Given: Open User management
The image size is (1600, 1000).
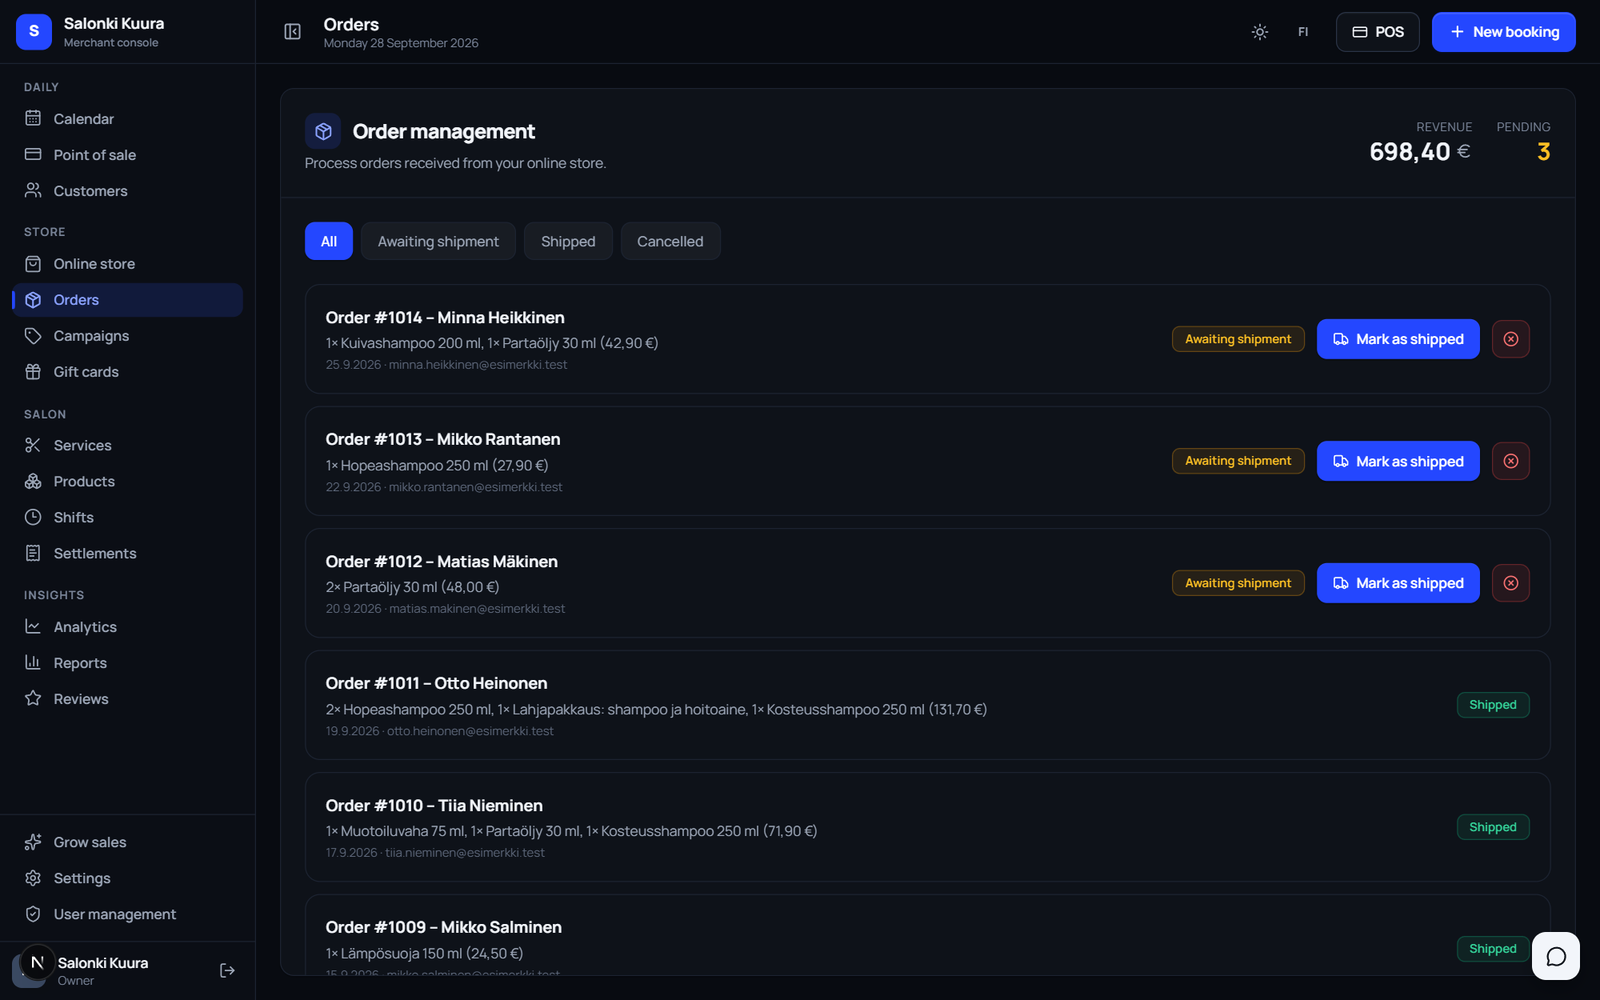Looking at the screenshot, I should point(127,914).
